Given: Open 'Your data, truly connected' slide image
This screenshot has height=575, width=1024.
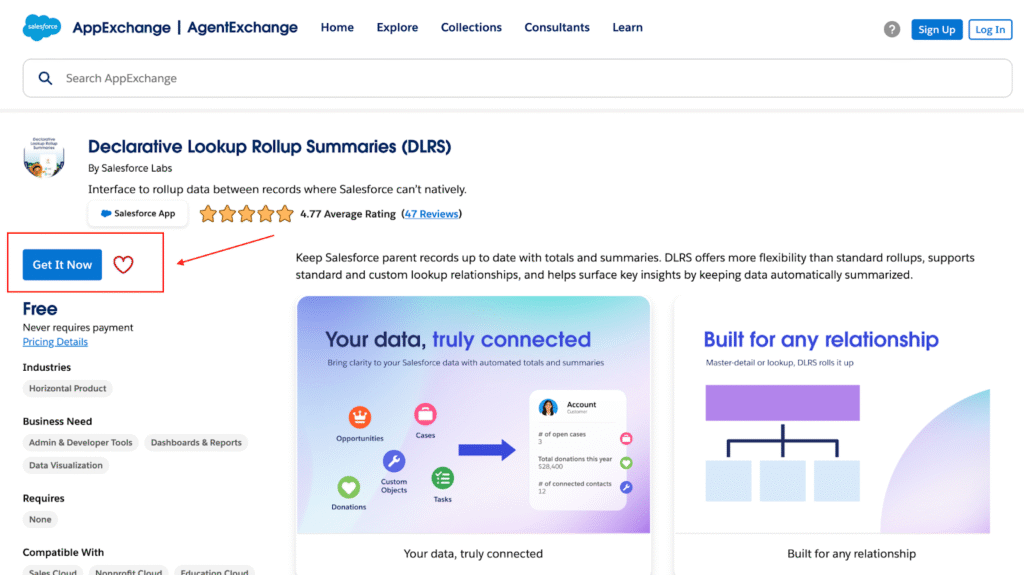Looking at the screenshot, I should (x=473, y=415).
